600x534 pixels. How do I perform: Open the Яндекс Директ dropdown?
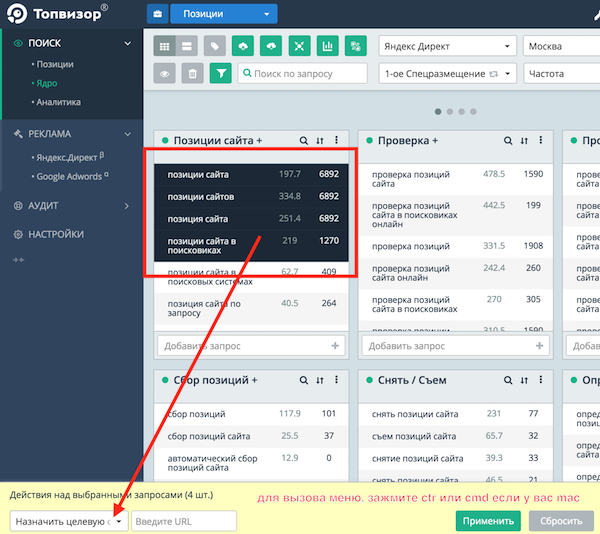tap(447, 47)
